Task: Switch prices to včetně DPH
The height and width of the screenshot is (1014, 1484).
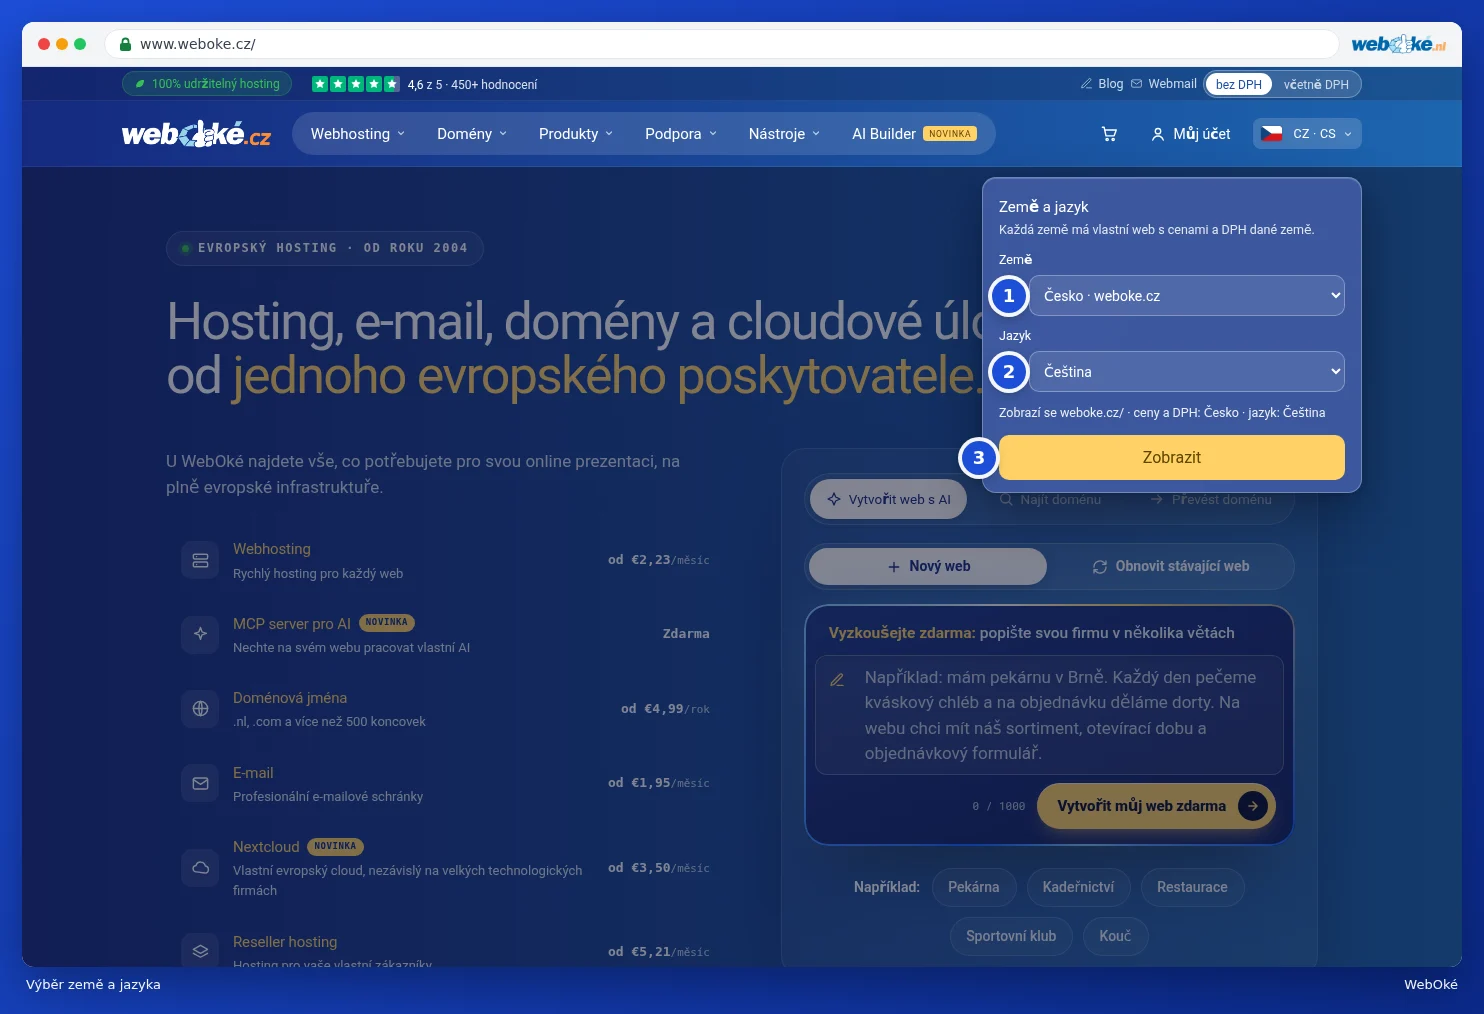Action: point(1316,84)
